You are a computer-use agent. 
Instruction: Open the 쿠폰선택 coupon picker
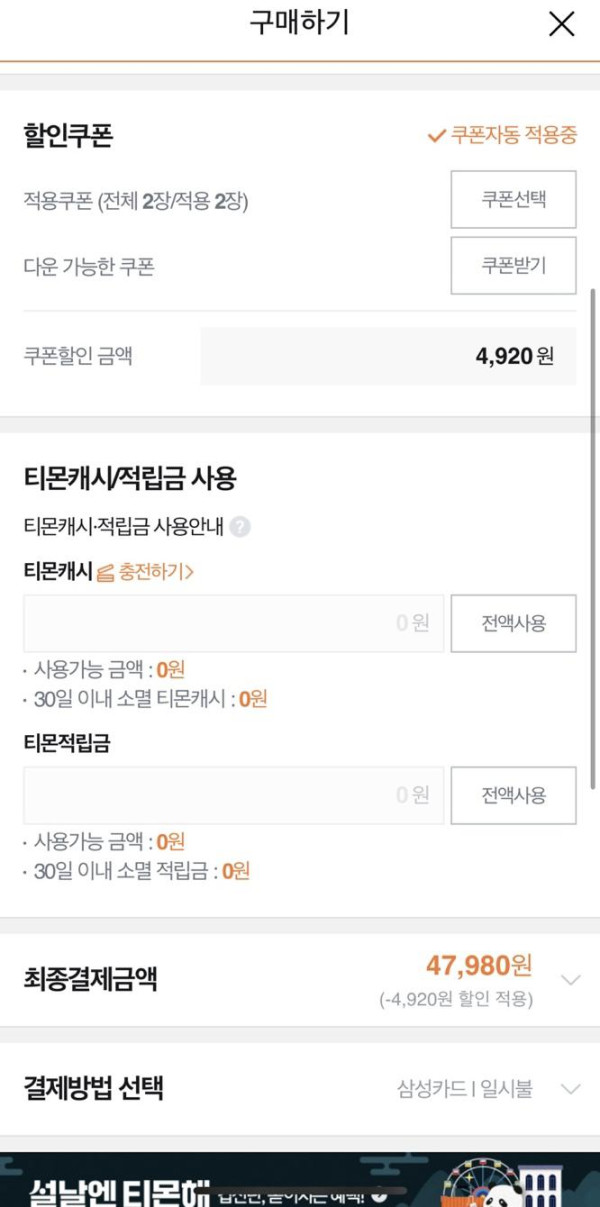[x=513, y=200]
